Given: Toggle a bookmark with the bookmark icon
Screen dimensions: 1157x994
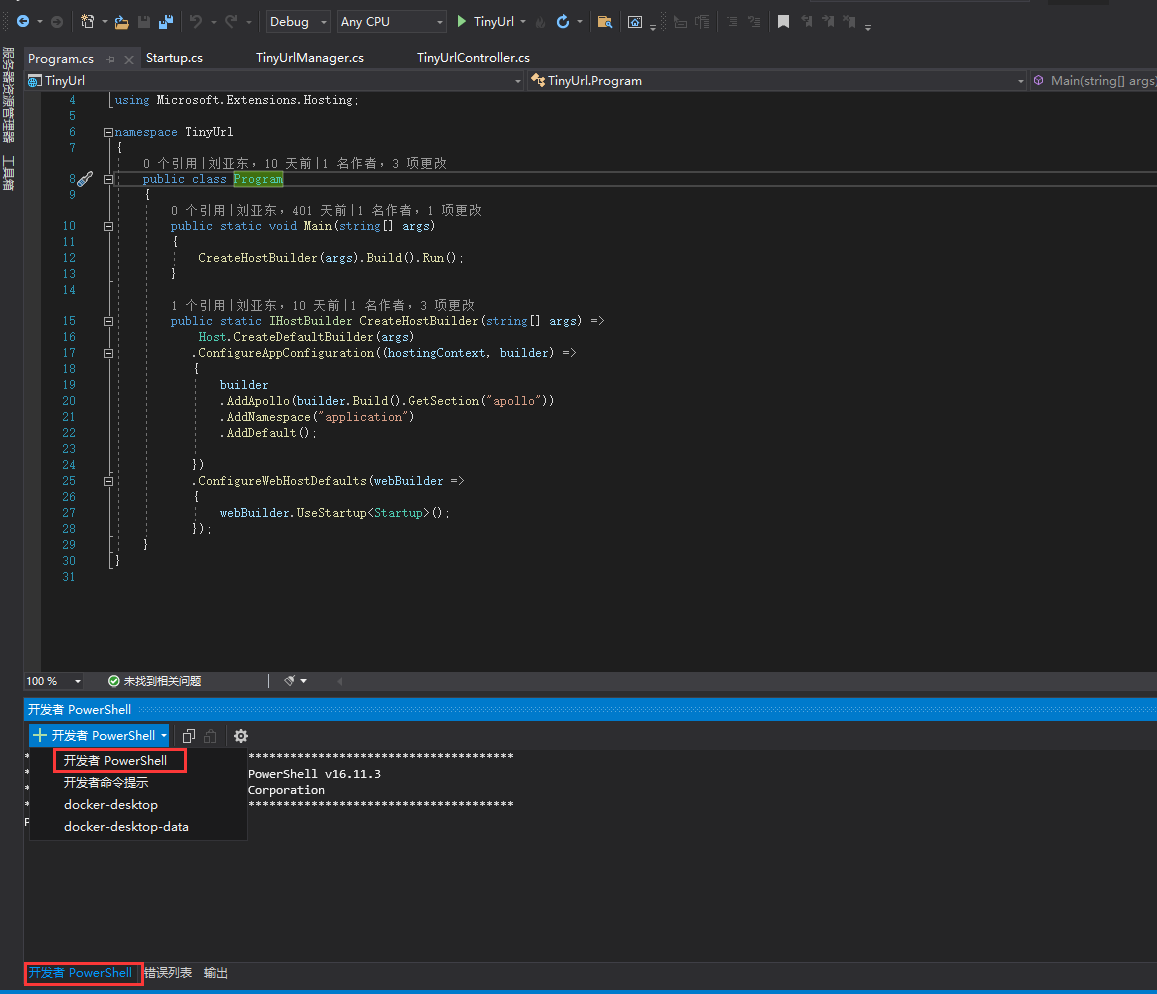Looking at the screenshot, I should click(x=784, y=21).
